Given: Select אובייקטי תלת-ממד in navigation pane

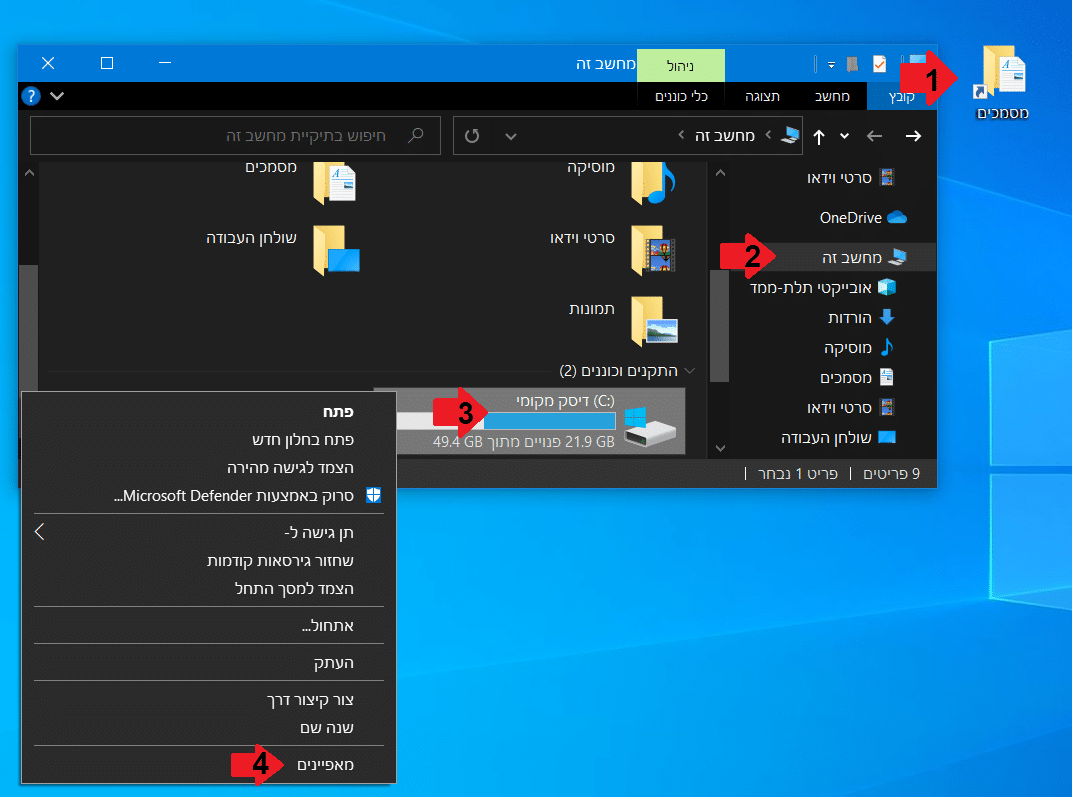Looking at the screenshot, I should tap(824, 287).
